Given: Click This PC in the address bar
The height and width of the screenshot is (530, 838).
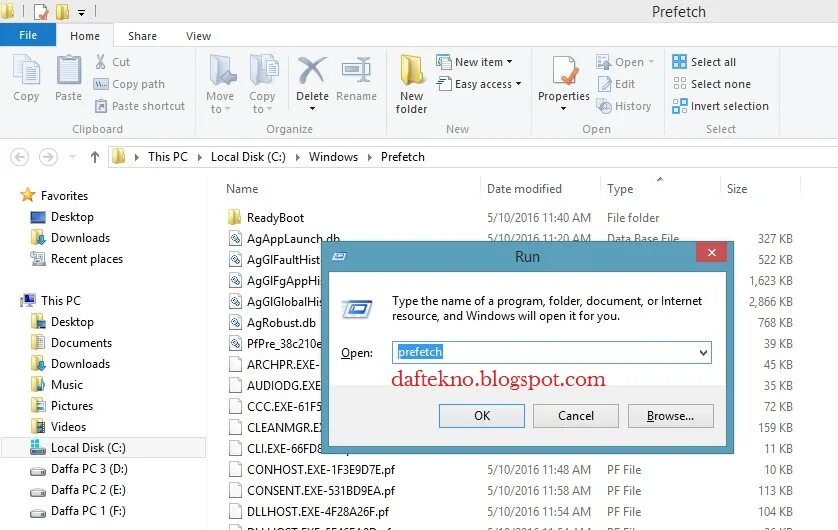Looking at the screenshot, I should 168,157.
